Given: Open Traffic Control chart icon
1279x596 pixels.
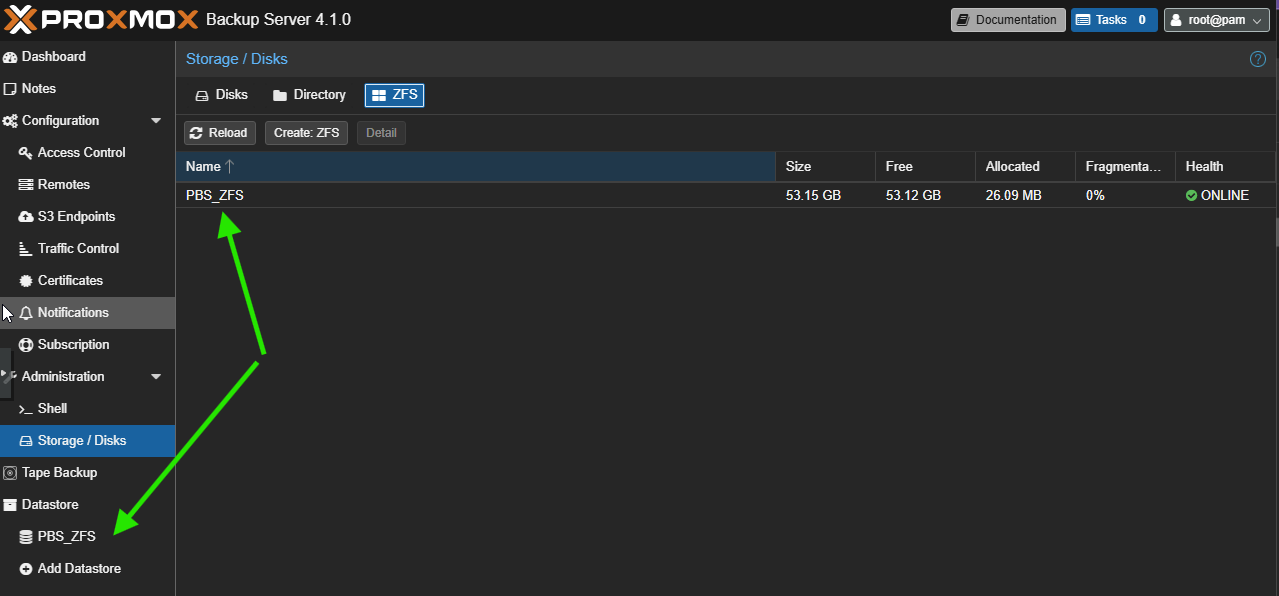Looking at the screenshot, I should 26,249.
